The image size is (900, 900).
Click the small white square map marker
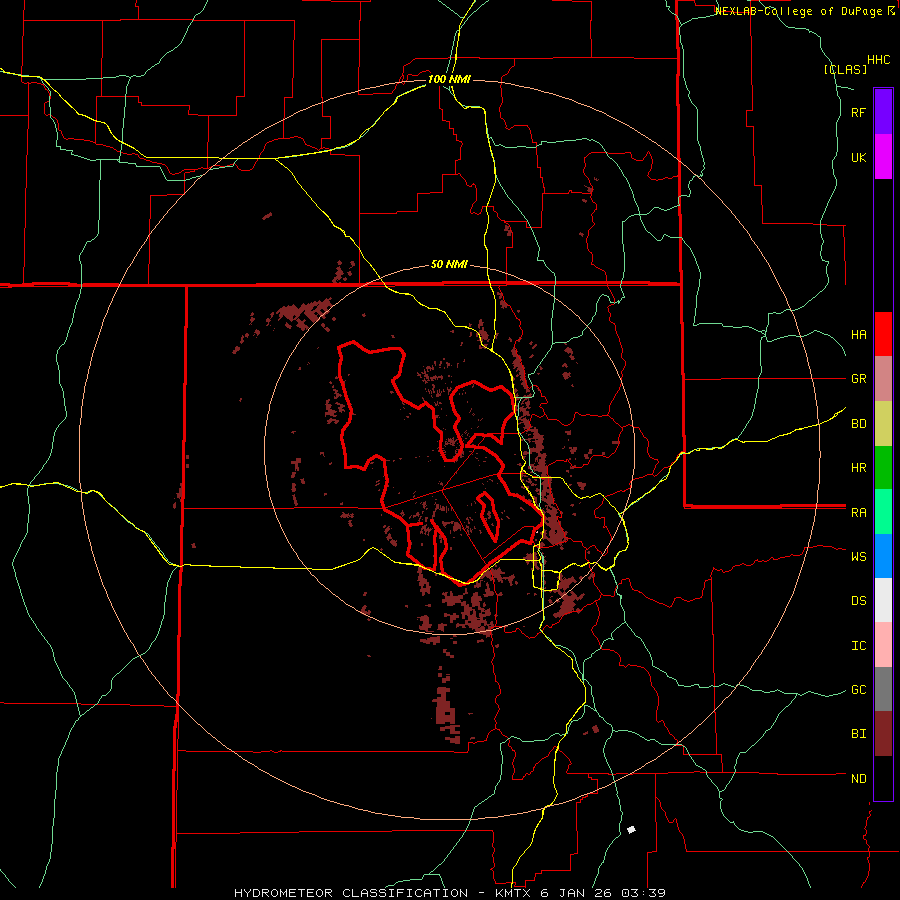(631, 829)
